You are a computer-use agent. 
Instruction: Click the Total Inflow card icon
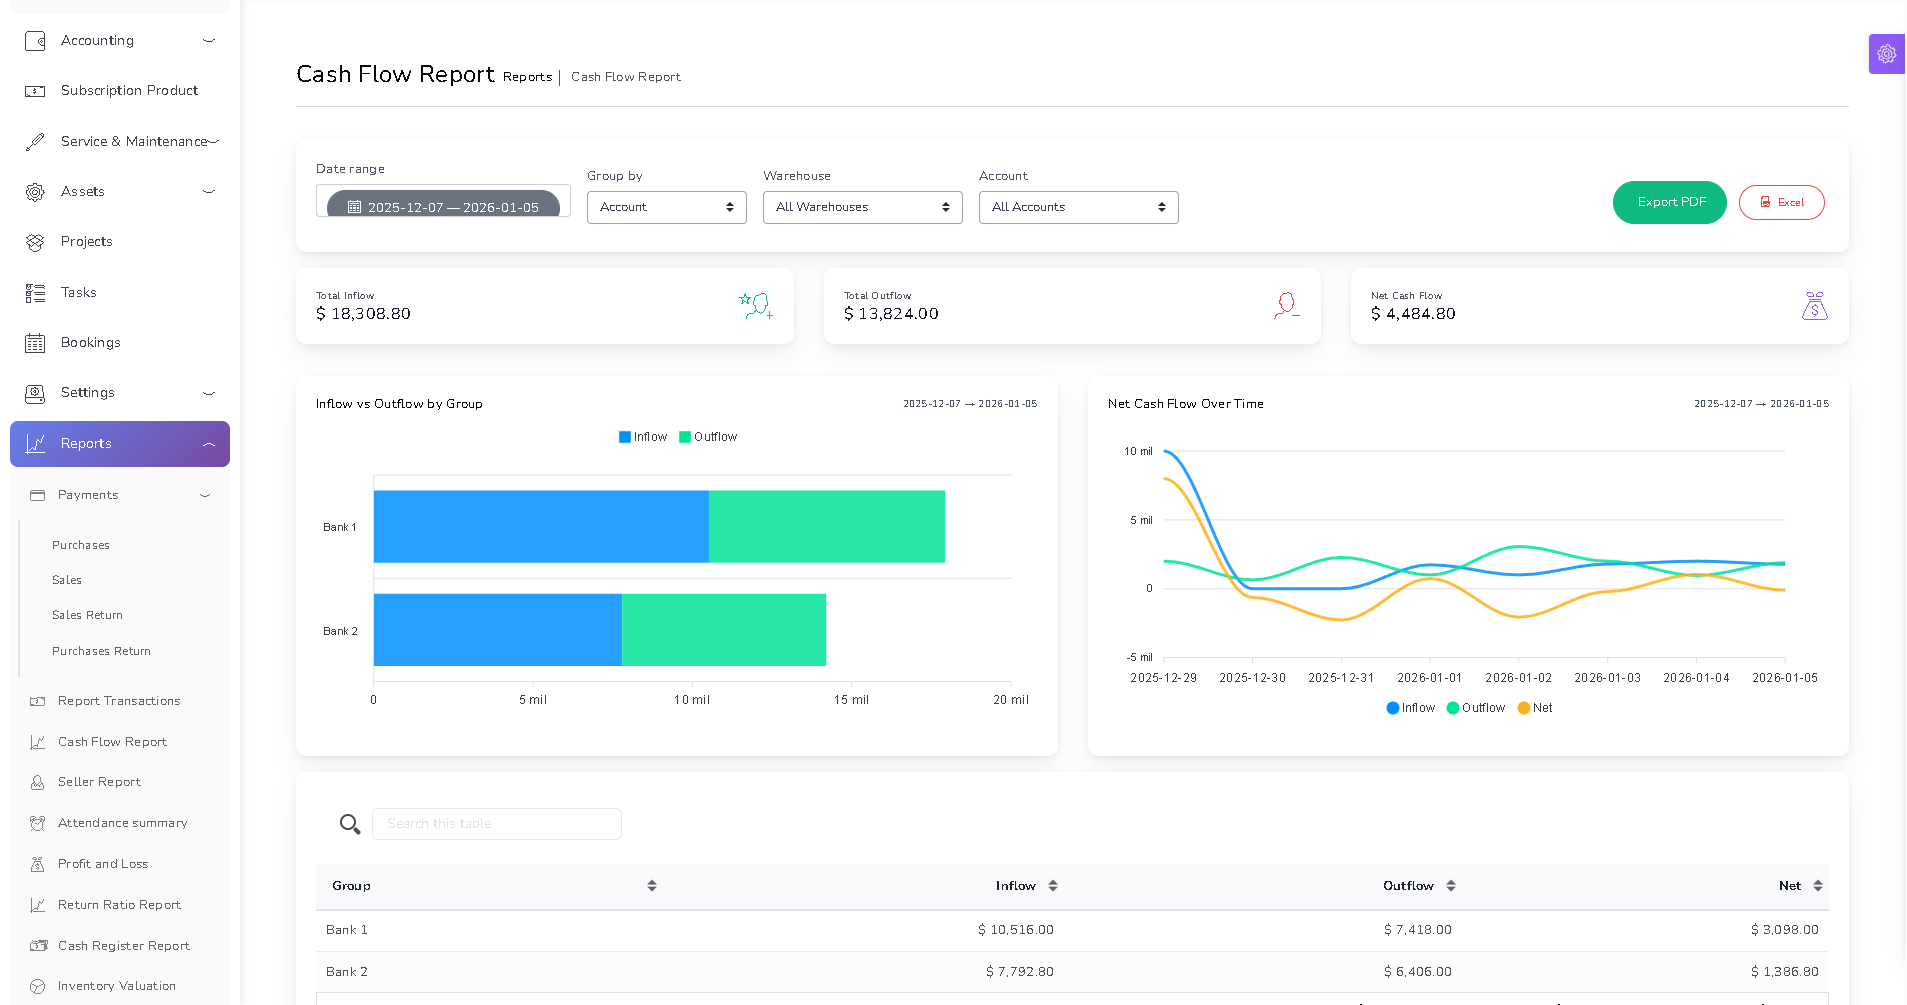[756, 306]
